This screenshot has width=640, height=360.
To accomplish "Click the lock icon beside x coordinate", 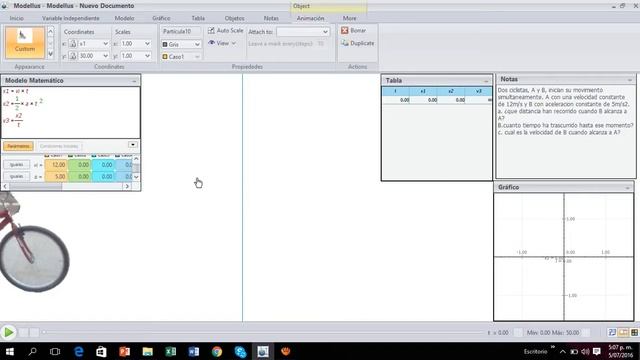I will pyautogui.click(x=73, y=44).
